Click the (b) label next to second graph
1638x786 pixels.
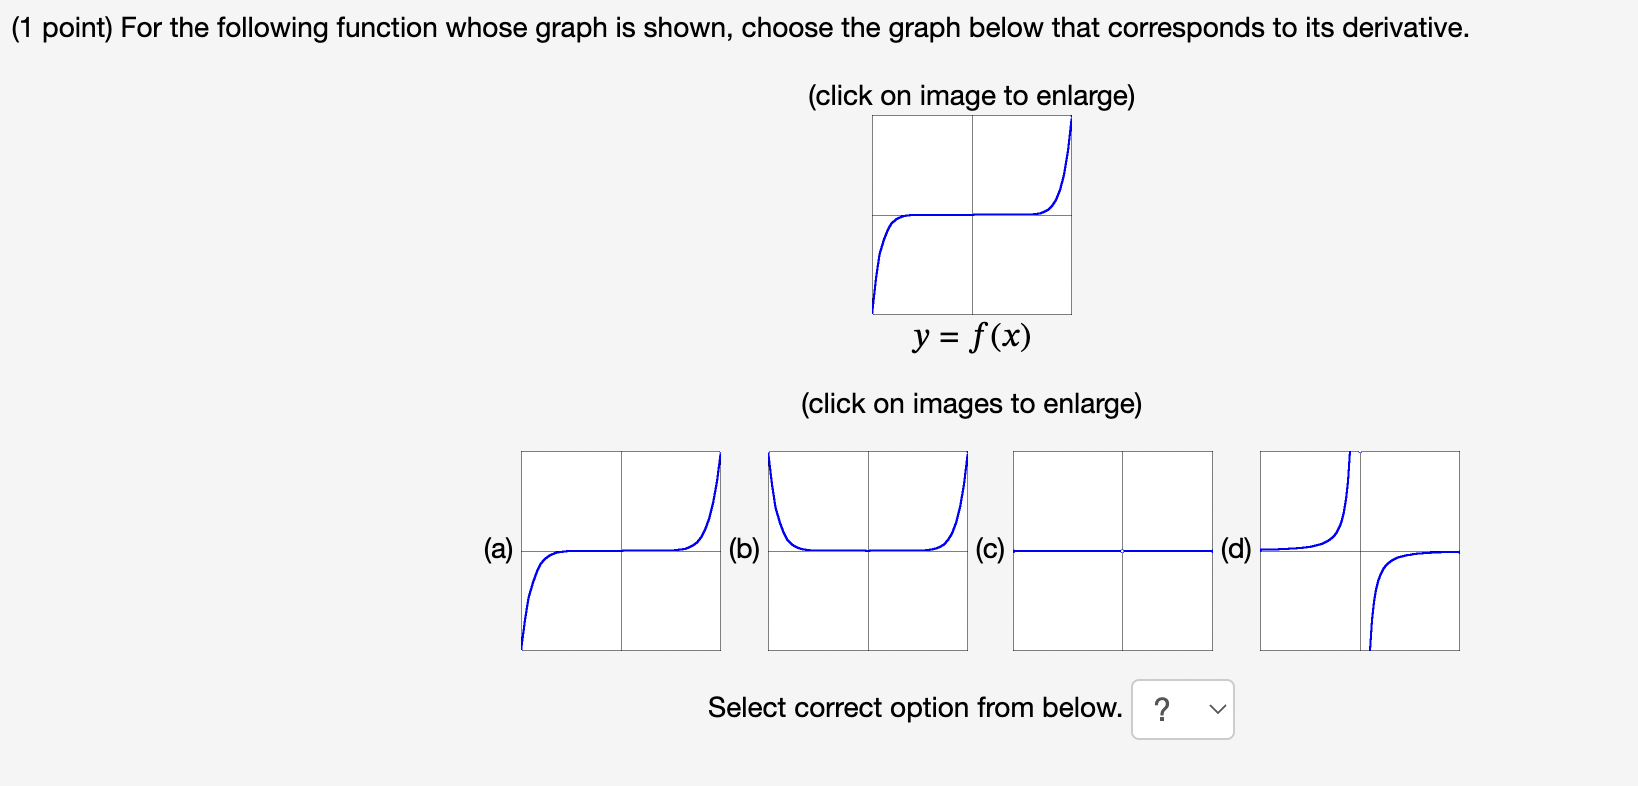(744, 550)
